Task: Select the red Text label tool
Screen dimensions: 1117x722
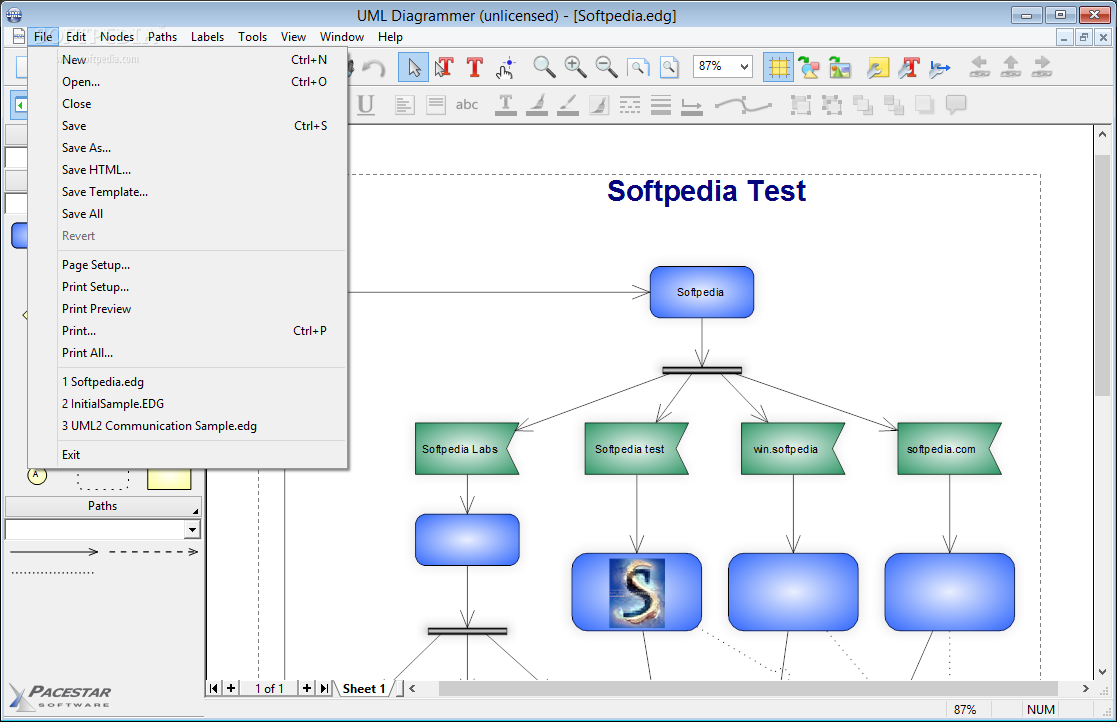Action: point(474,68)
